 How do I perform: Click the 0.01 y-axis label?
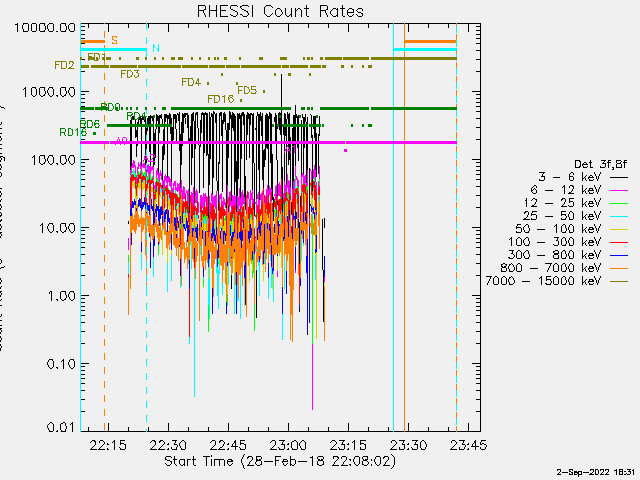pos(62,427)
